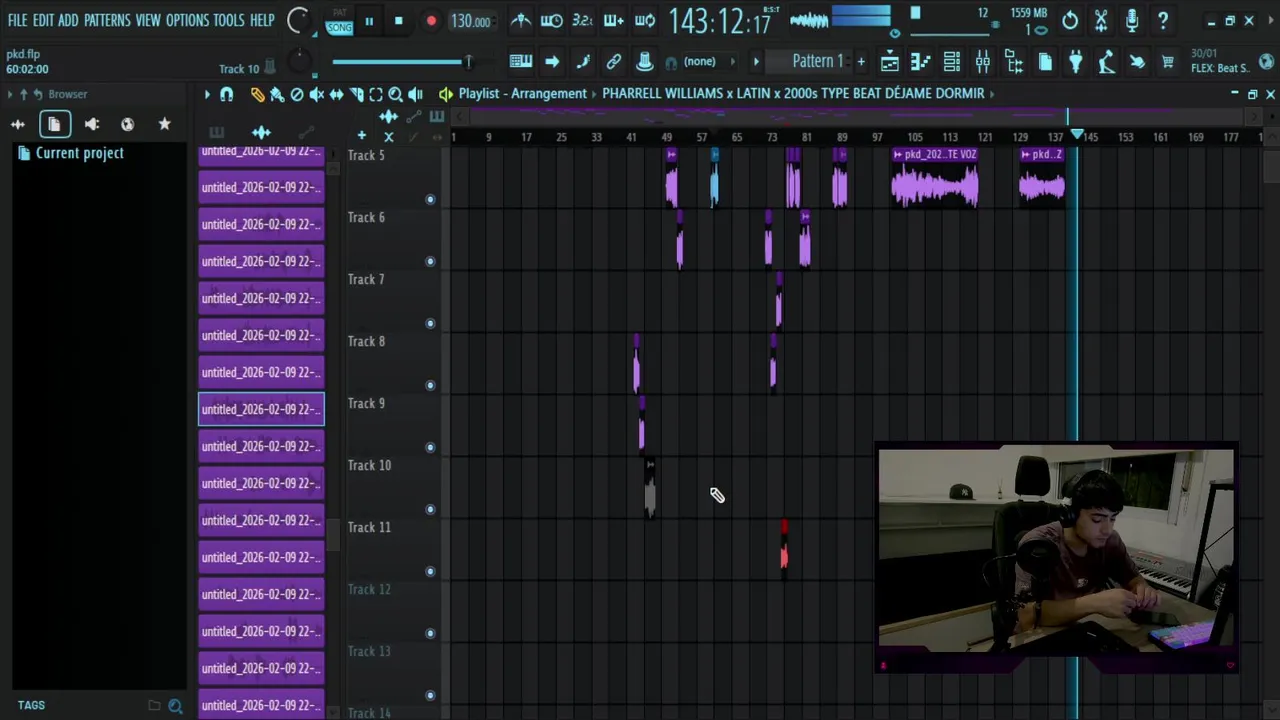This screenshot has height=720, width=1280.
Task: Open the ADD menu
Action: coord(68,20)
